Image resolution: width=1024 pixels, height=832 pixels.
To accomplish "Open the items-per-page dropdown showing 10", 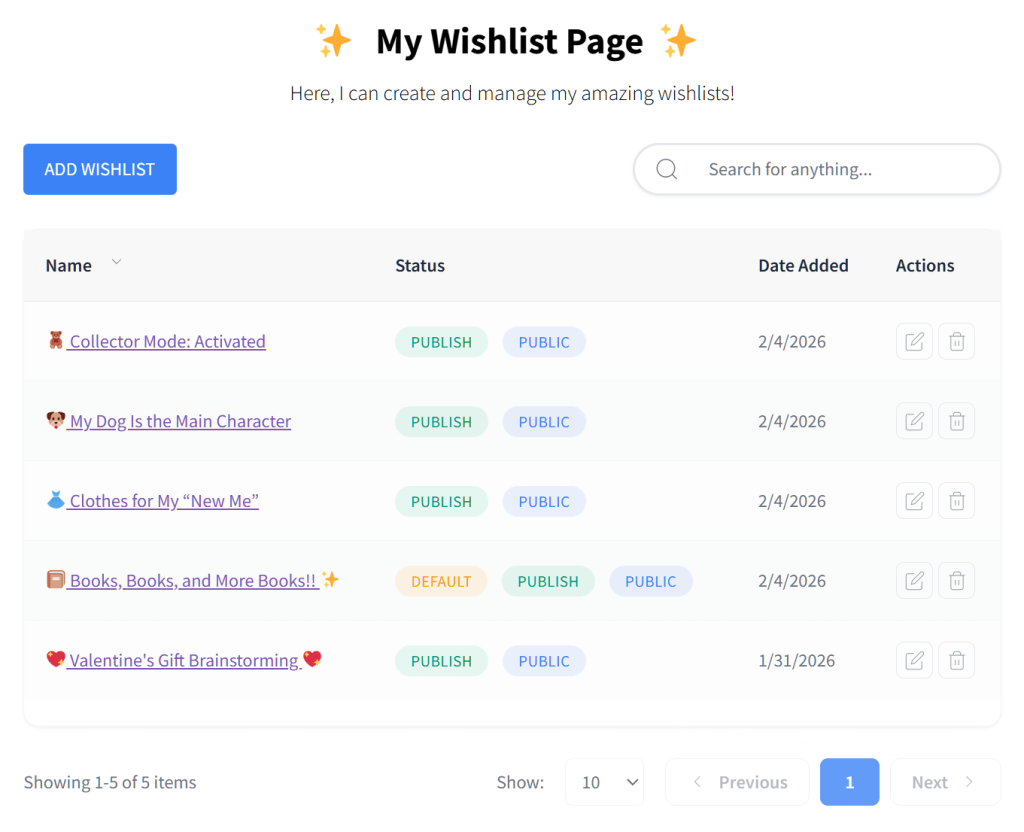I will [x=604, y=782].
